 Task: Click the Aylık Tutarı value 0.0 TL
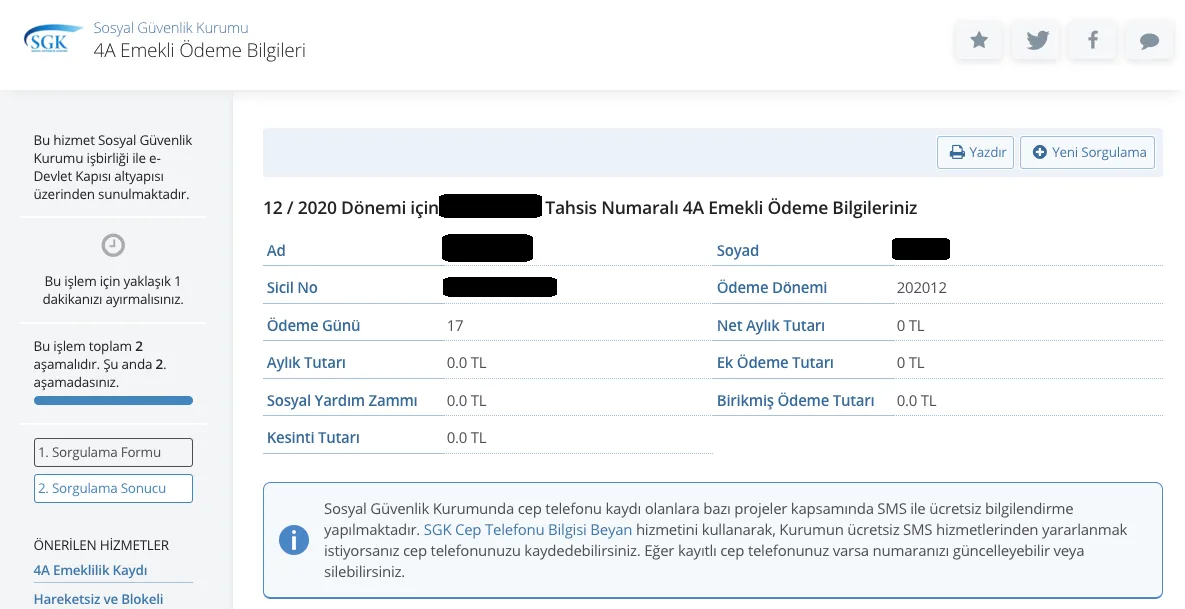(466, 363)
